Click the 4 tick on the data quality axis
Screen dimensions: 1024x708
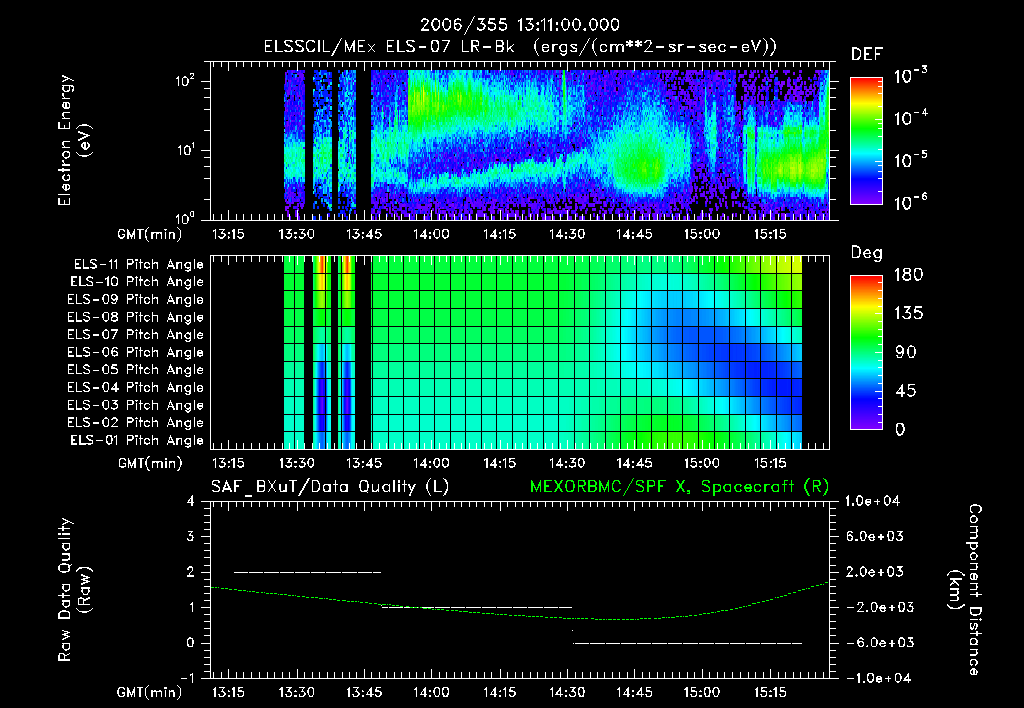pyautogui.click(x=191, y=501)
